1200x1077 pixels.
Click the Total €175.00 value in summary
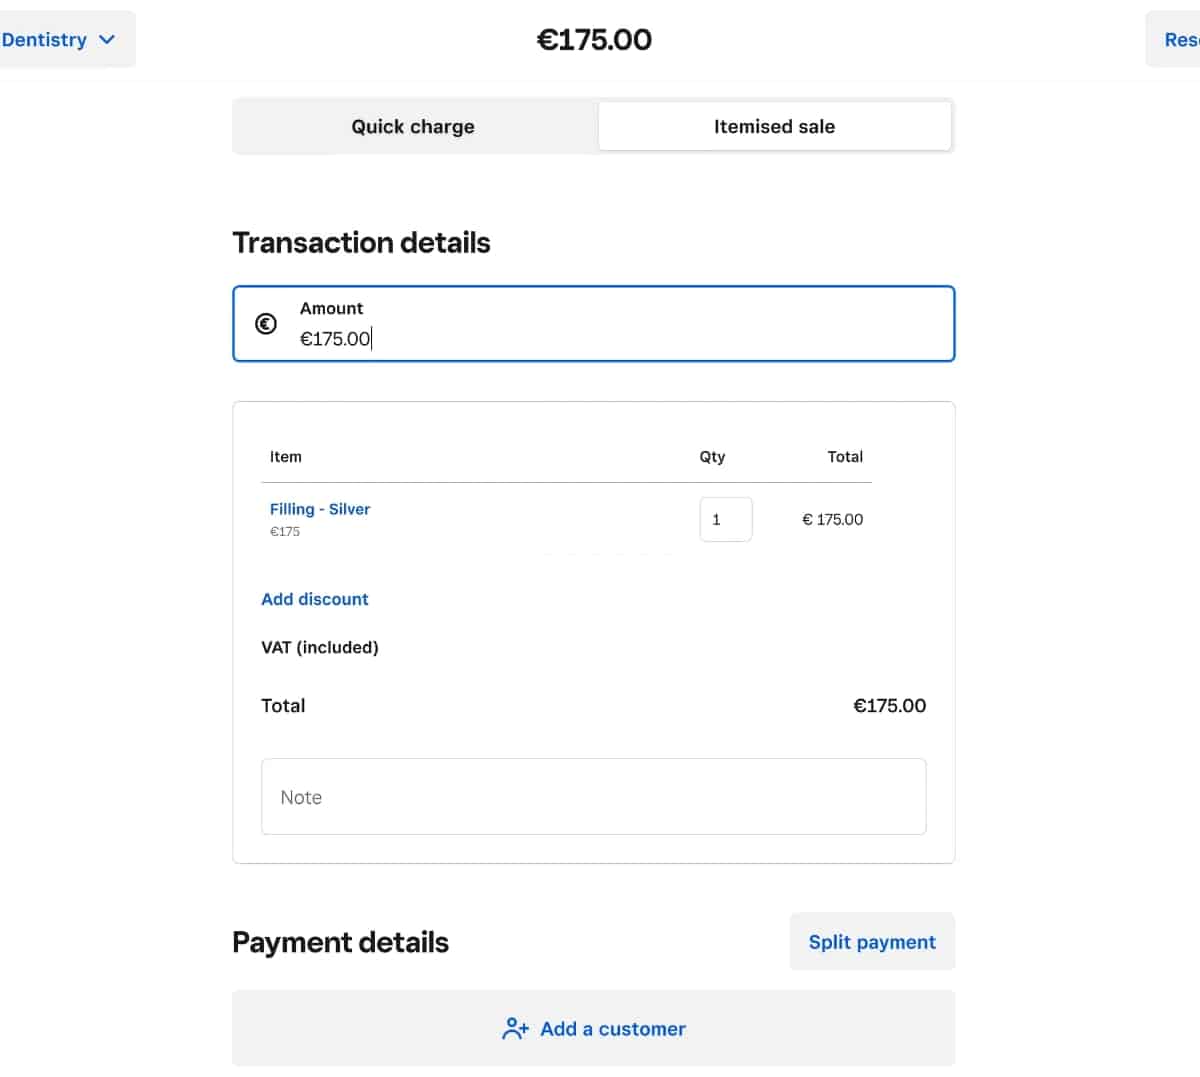(889, 706)
